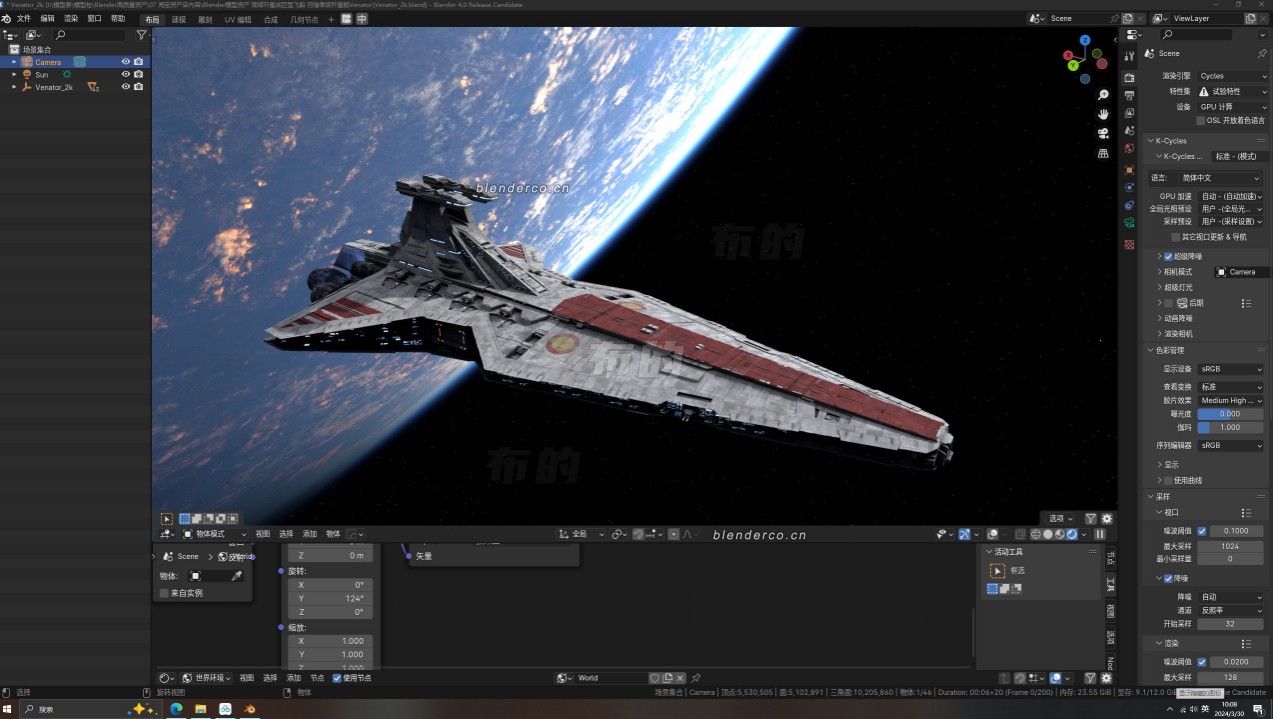Open Microsoft Edge from the taskbar
Screen dimensions: 1273x719
pos(176,709)
